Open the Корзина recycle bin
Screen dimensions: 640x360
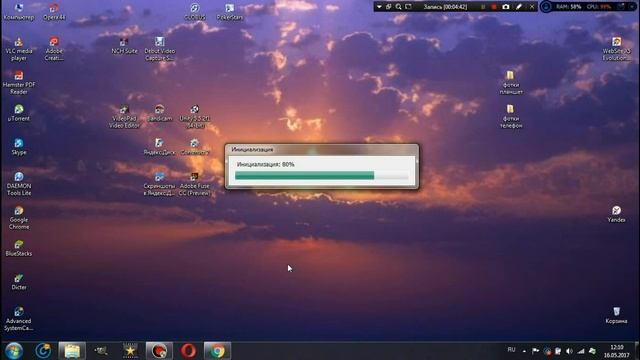tap(616, 316)
